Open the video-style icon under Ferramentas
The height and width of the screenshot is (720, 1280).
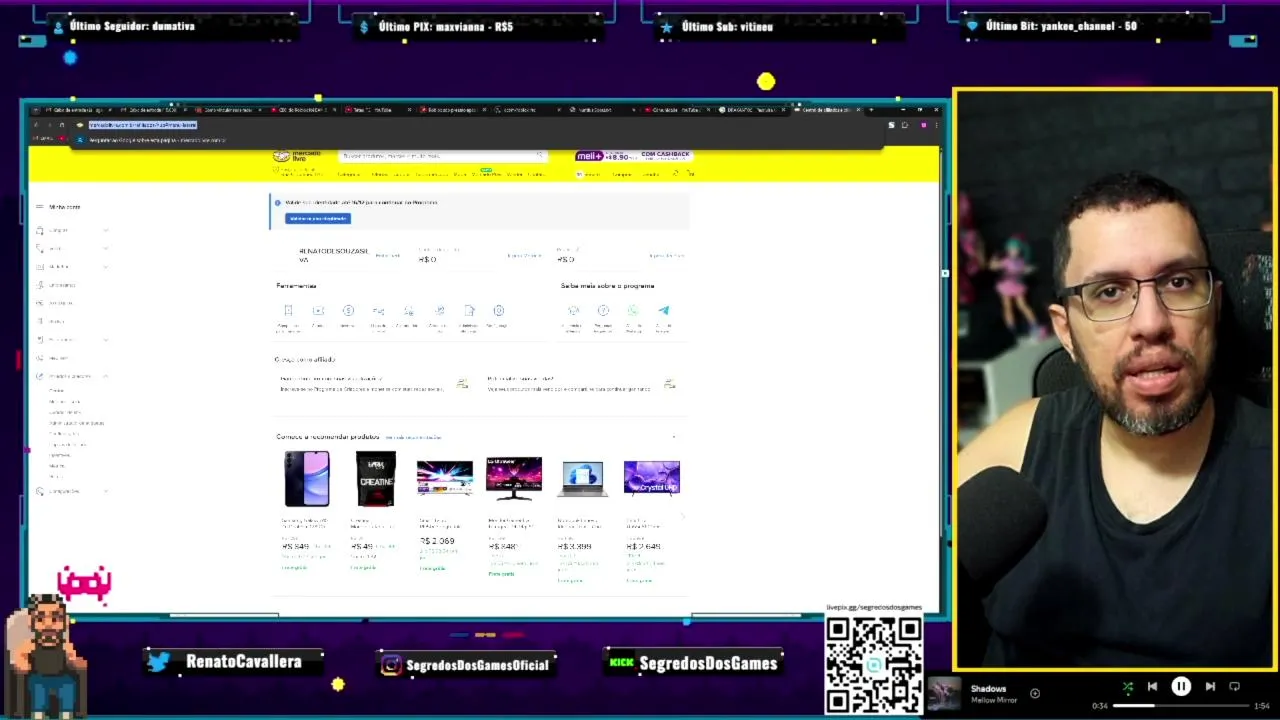318,311
